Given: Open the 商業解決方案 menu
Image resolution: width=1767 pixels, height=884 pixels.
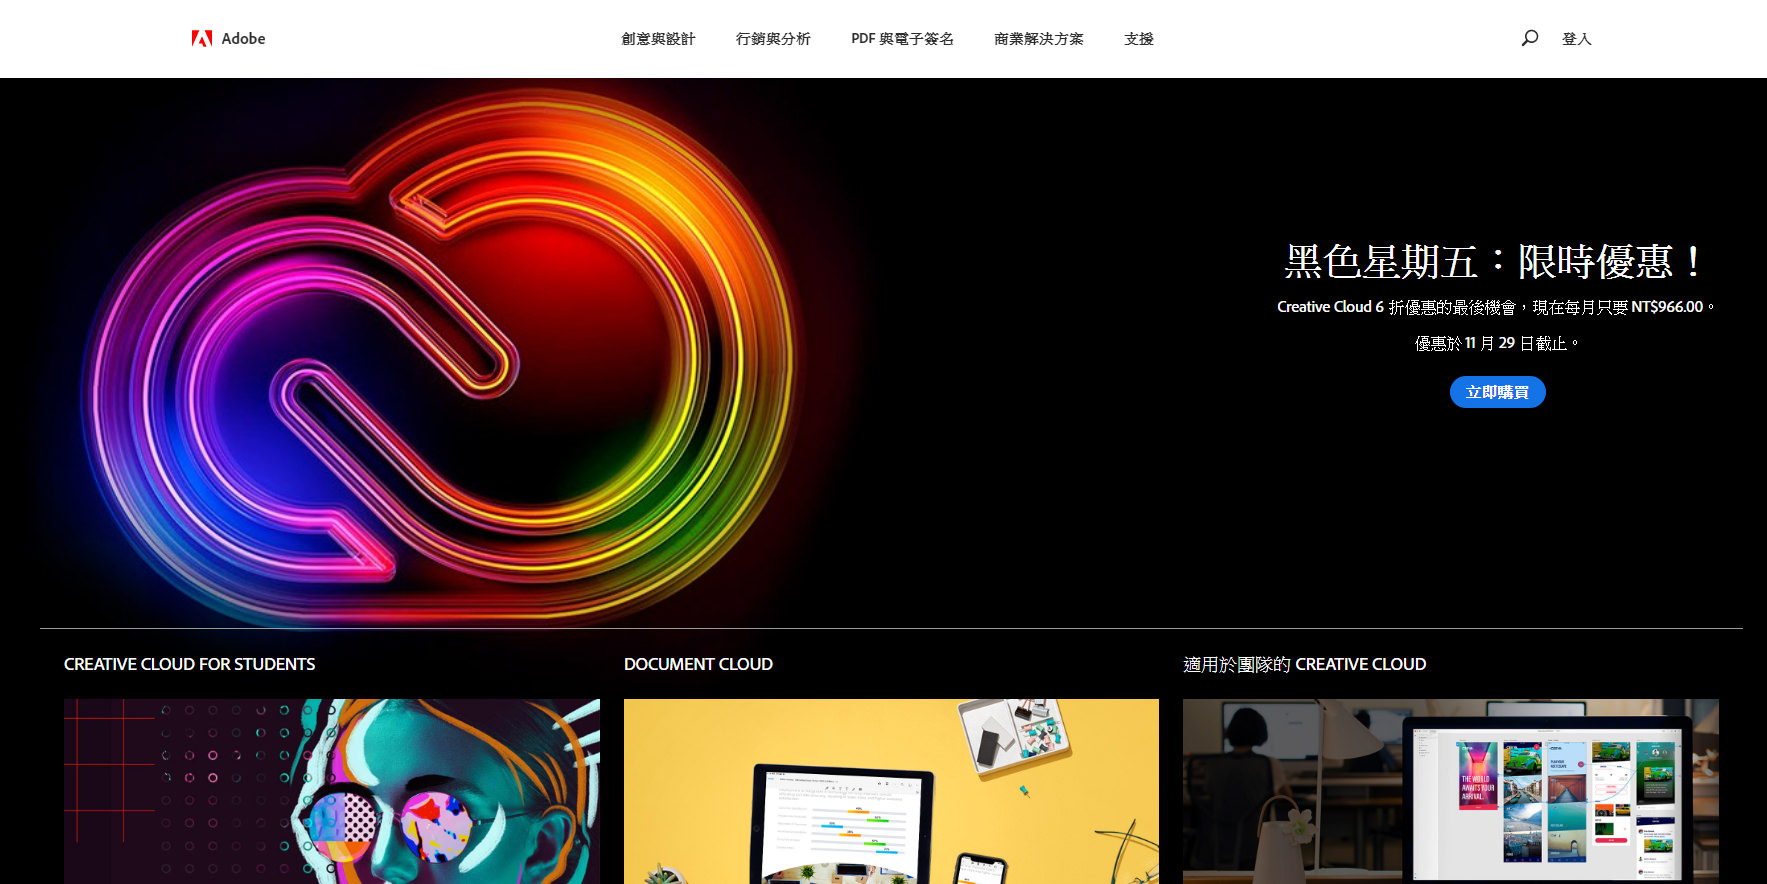Looking at the screenshot, I should (x=1039, y=39).
